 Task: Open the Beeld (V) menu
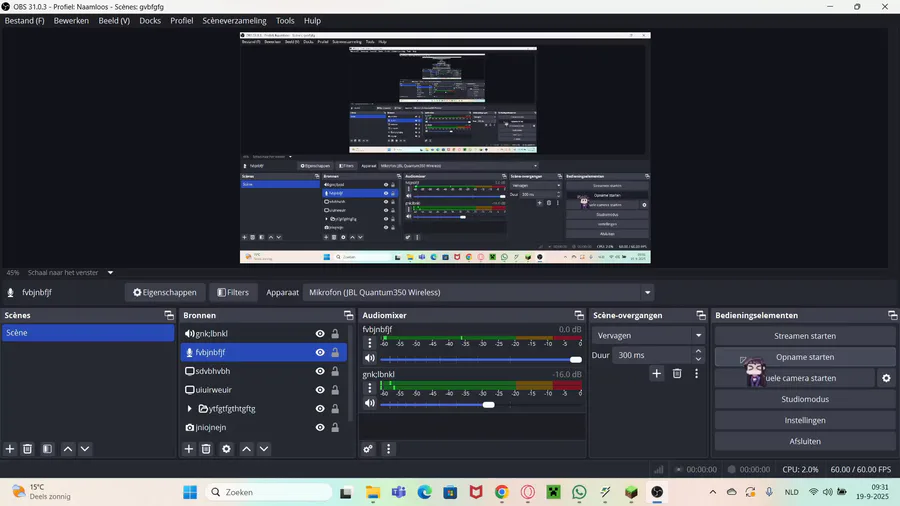click(114, 21)
